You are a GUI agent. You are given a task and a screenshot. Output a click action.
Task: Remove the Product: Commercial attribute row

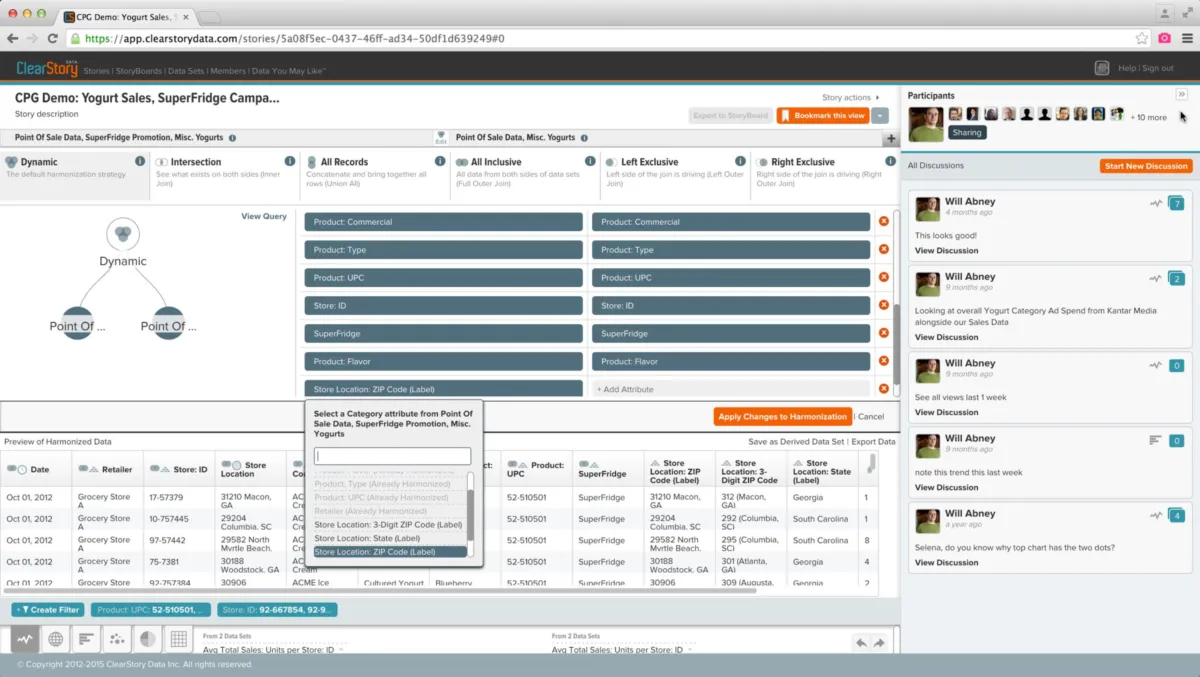pyautogui.click(x=883, y=222)
